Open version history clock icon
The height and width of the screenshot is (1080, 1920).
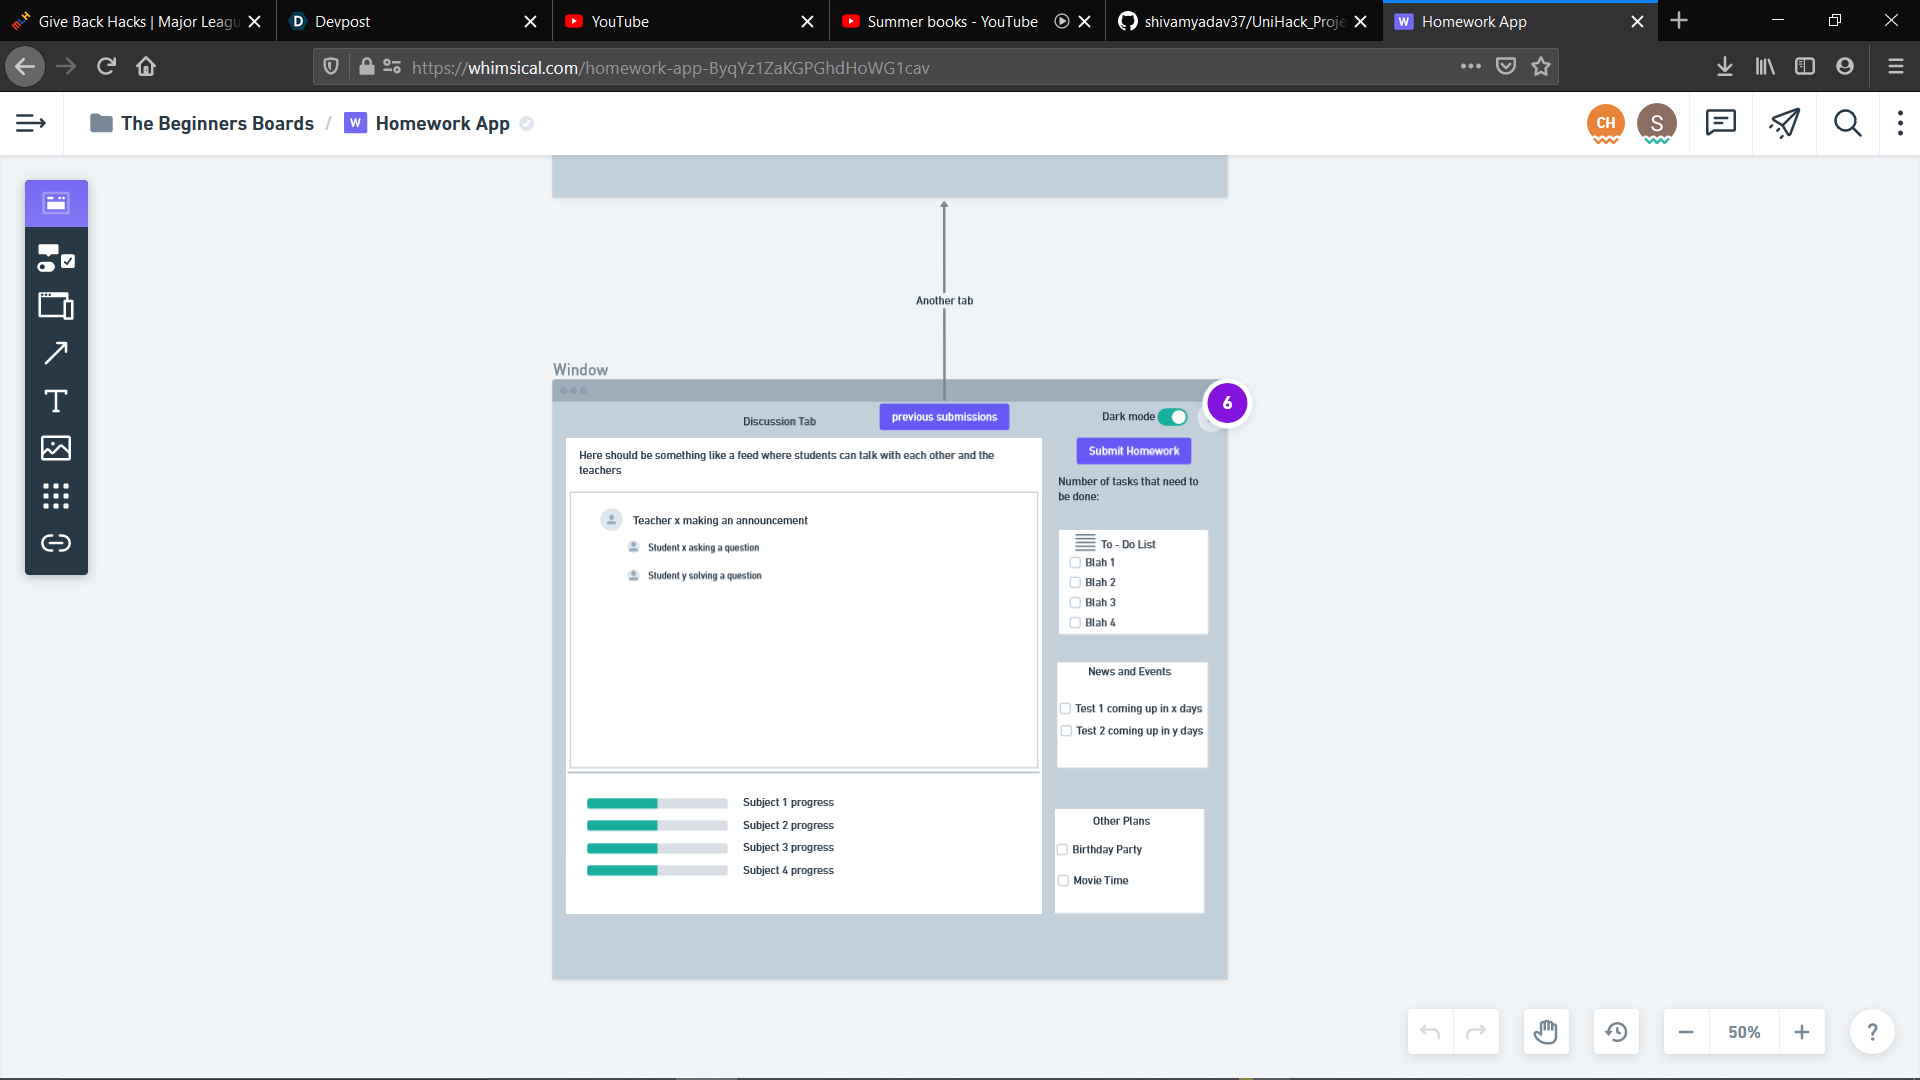(x=1616, y=1032)
